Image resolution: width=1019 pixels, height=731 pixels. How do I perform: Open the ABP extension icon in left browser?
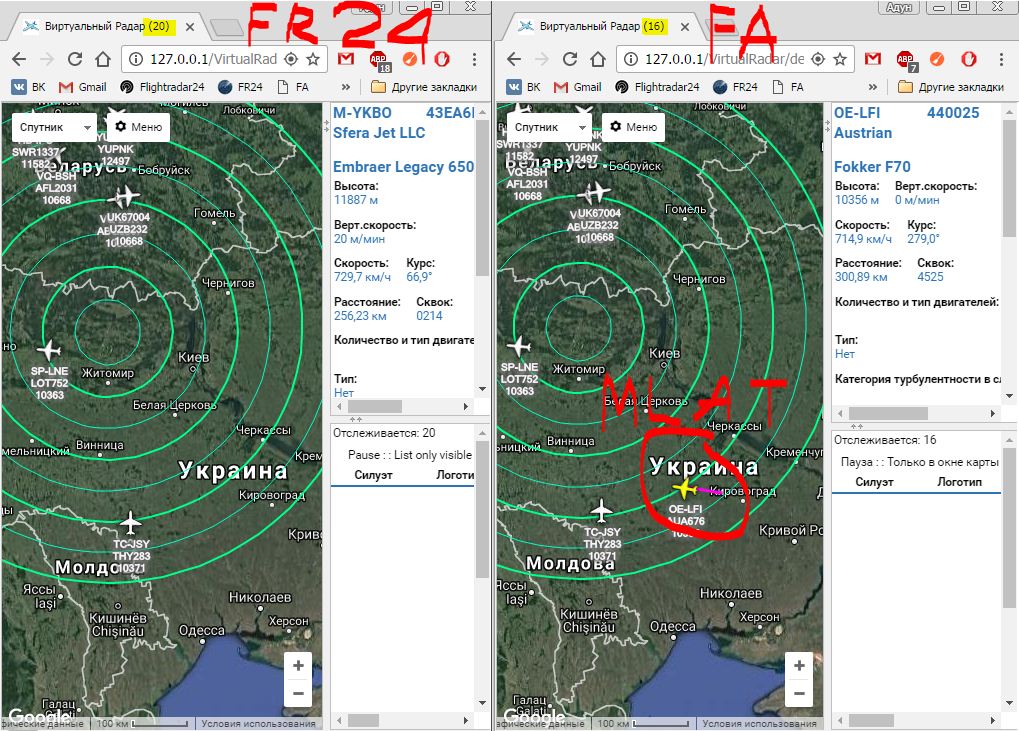pyautogui.click(x=379, y=60)
